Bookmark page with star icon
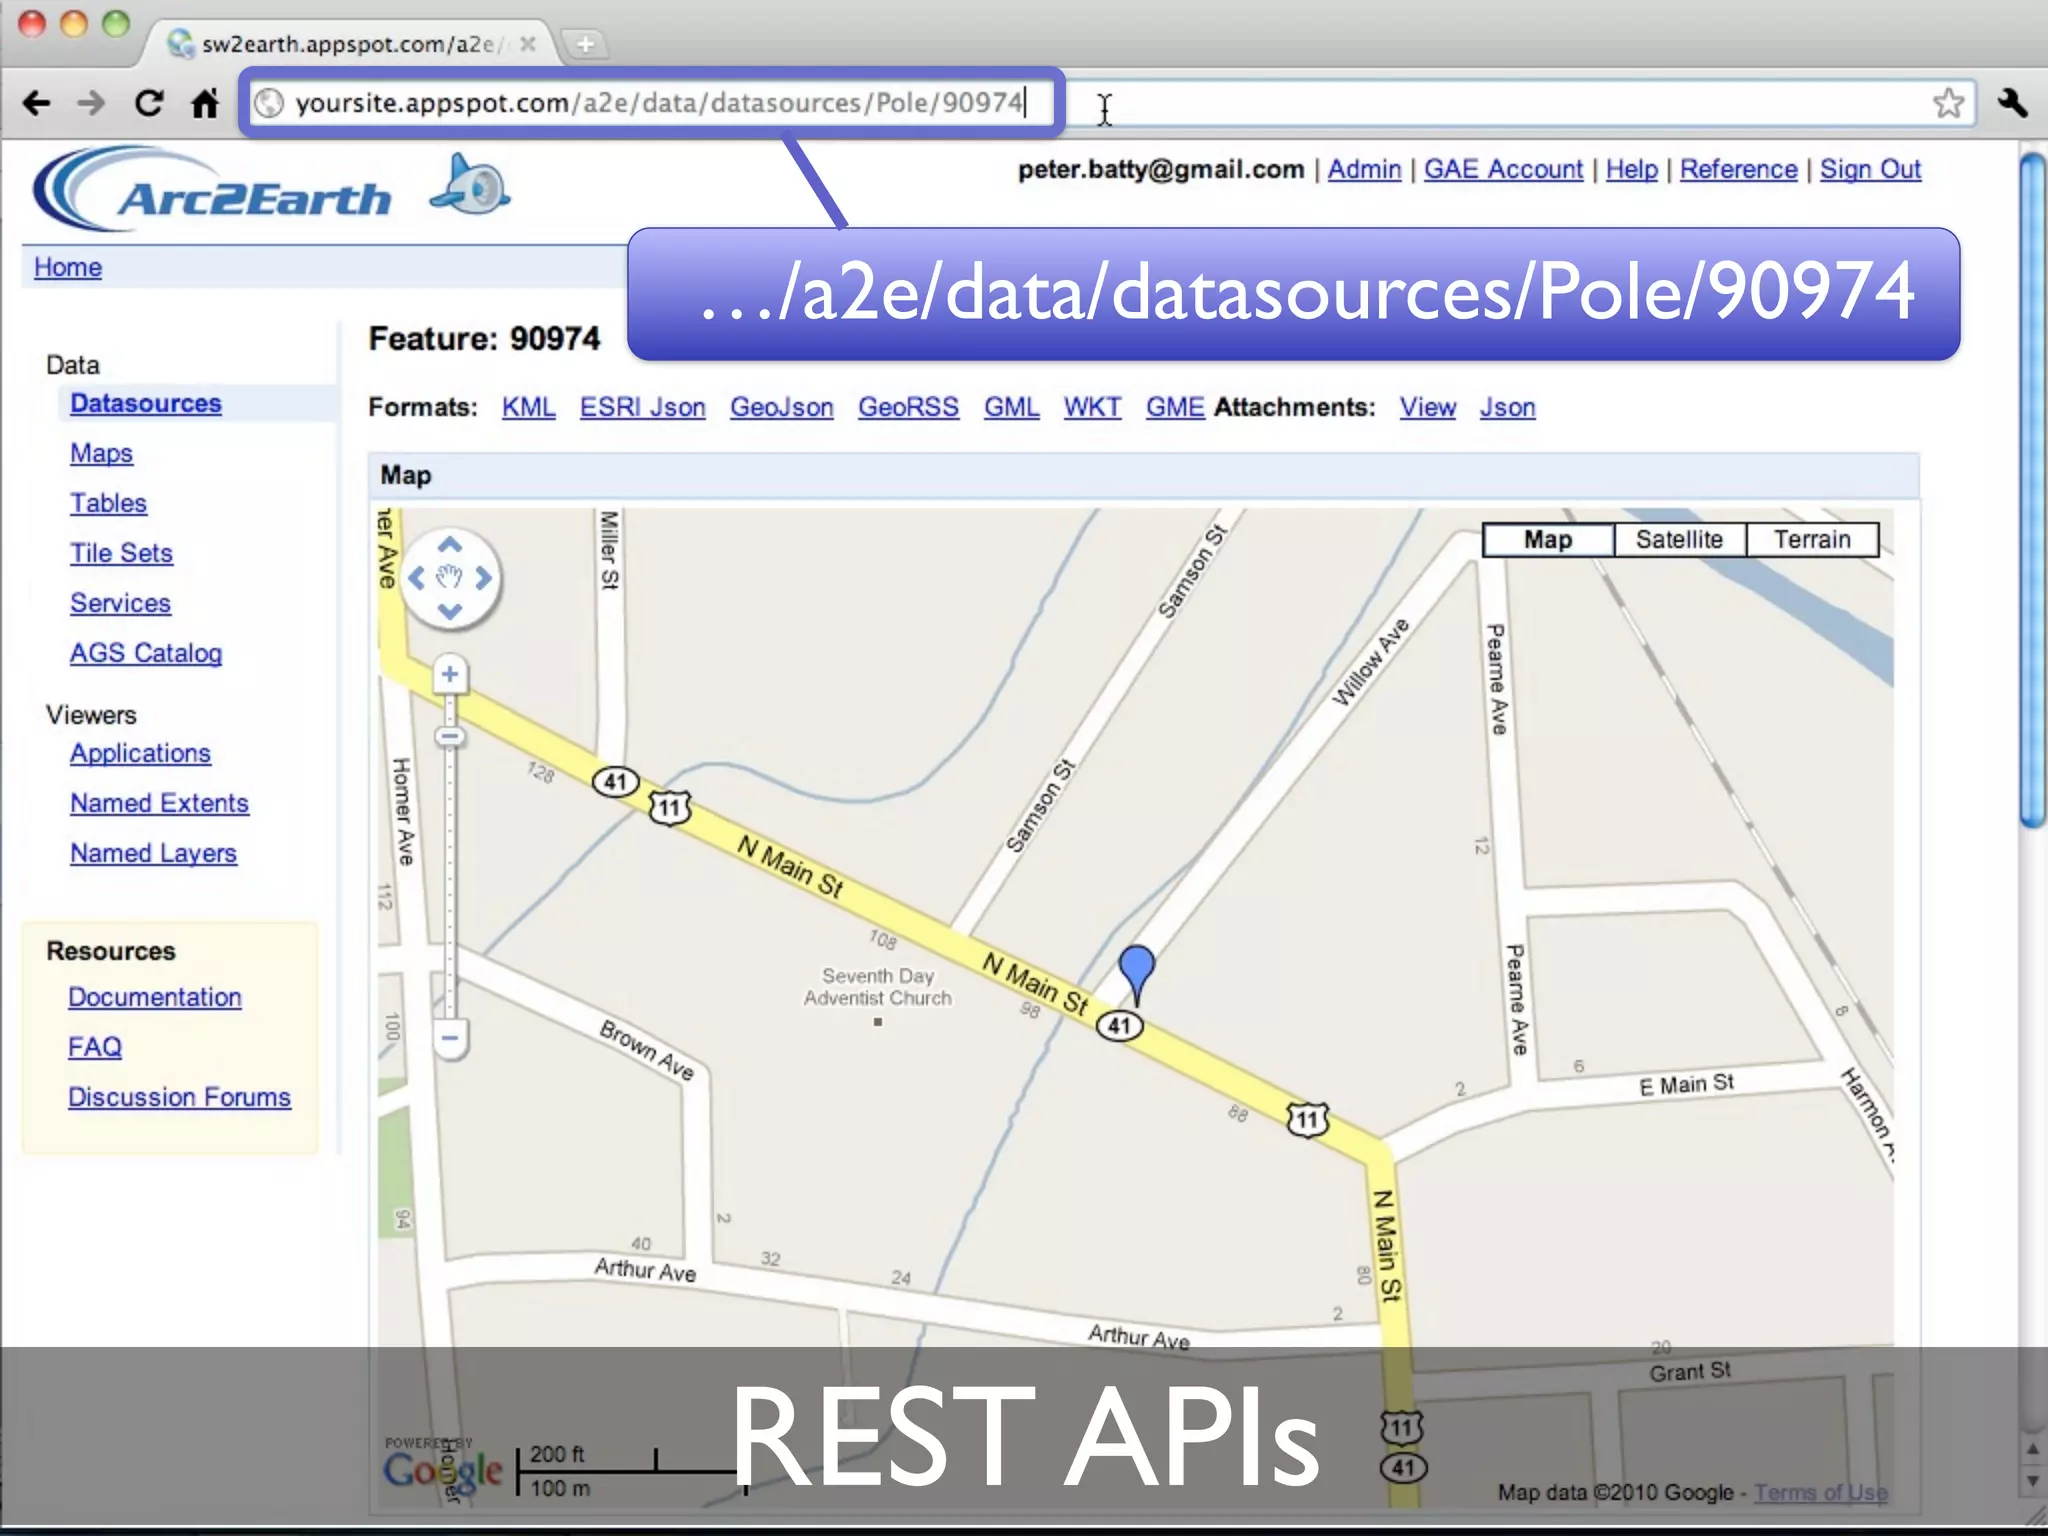 [1948, 103]
